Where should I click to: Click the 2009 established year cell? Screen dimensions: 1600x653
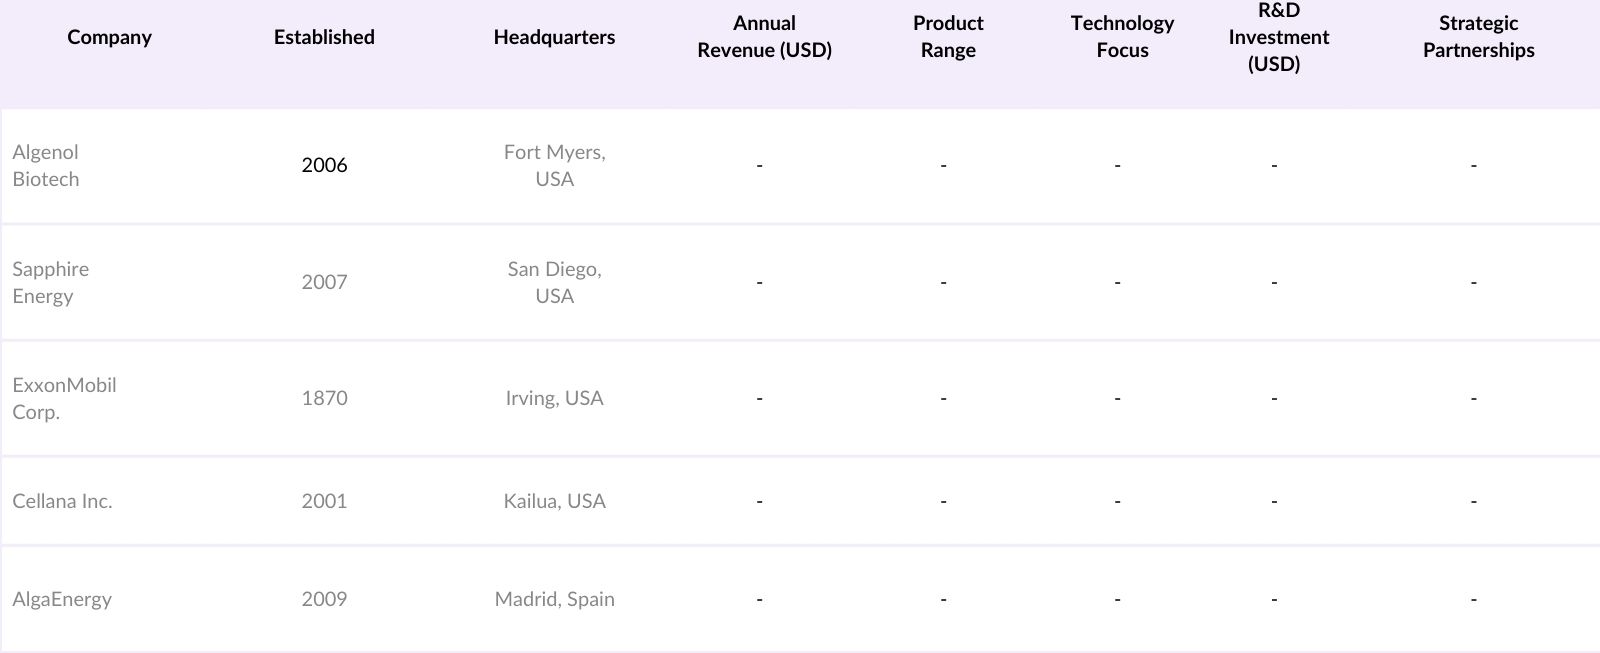(x=324, y=600)
